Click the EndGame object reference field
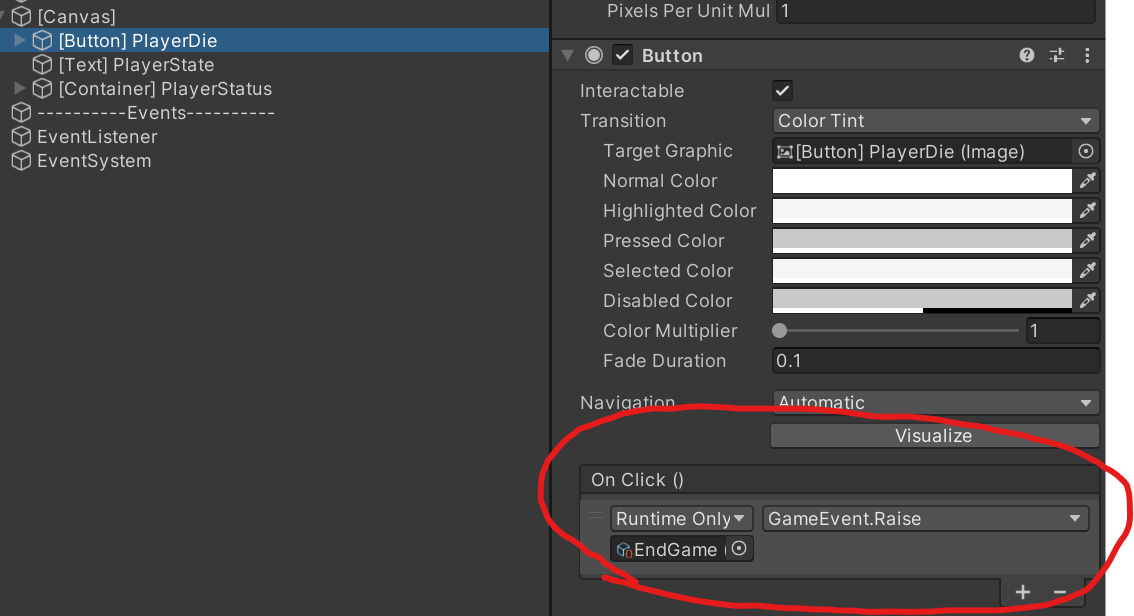Screen dimensions: 1134x616 pyautogui.click(x=669, y=549)
